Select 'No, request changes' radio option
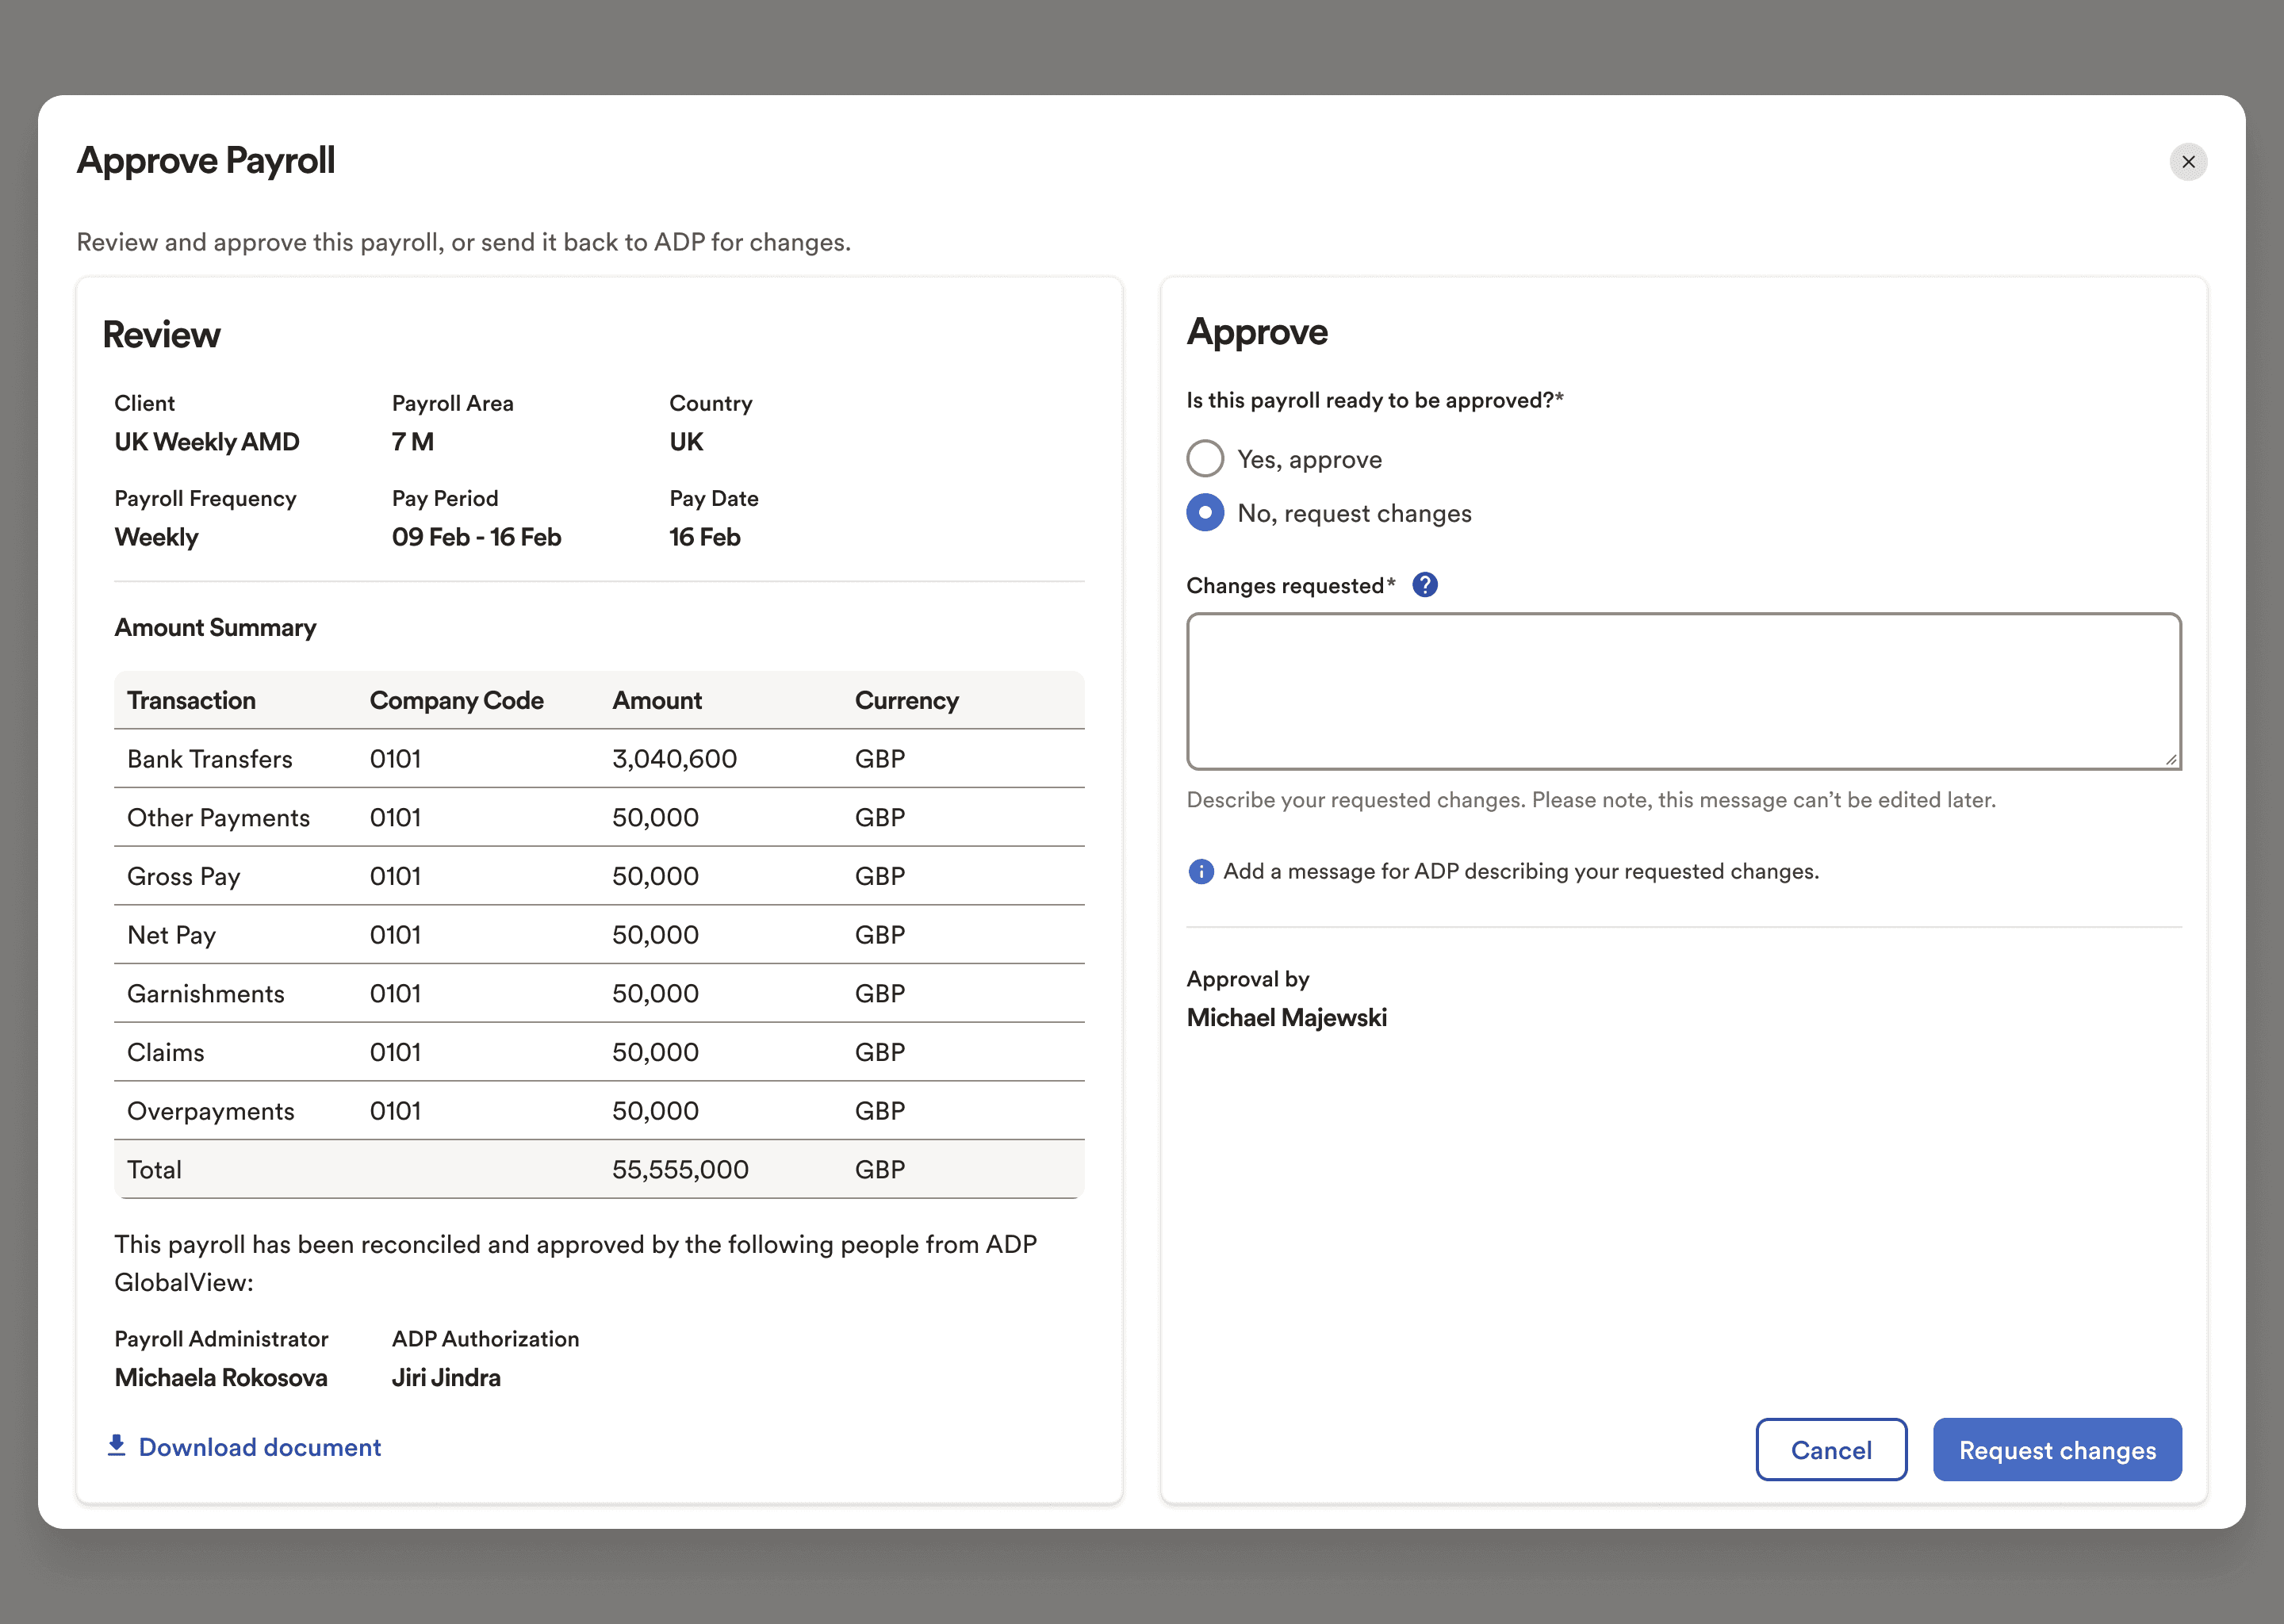This screenshot has width=2284, height=1624. (x=1205, y=513)
